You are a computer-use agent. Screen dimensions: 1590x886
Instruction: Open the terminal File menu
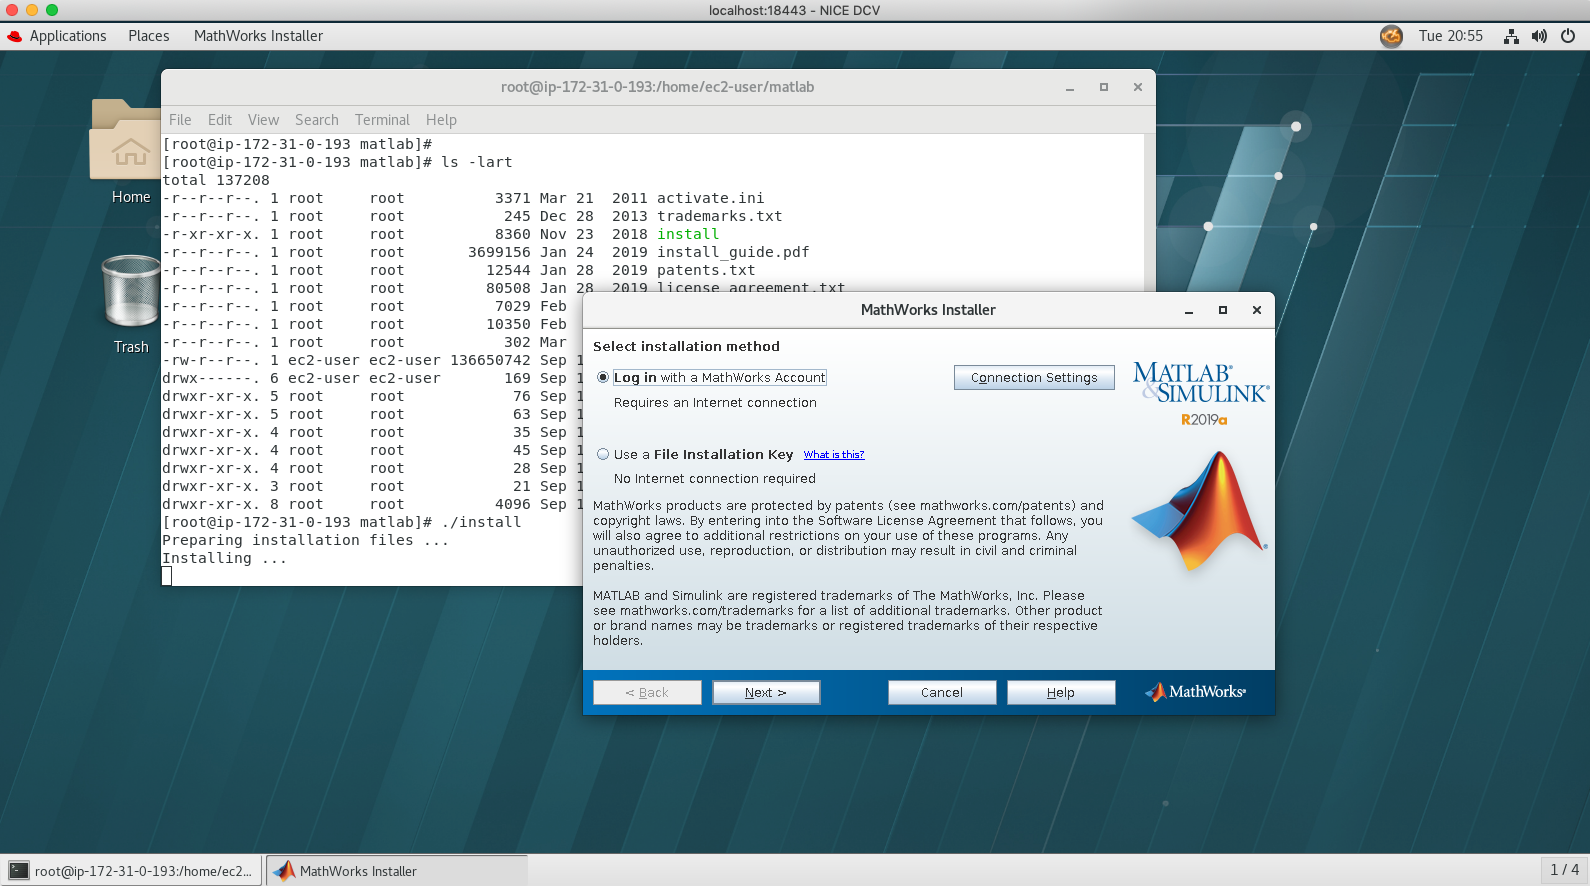pos(180,120)
